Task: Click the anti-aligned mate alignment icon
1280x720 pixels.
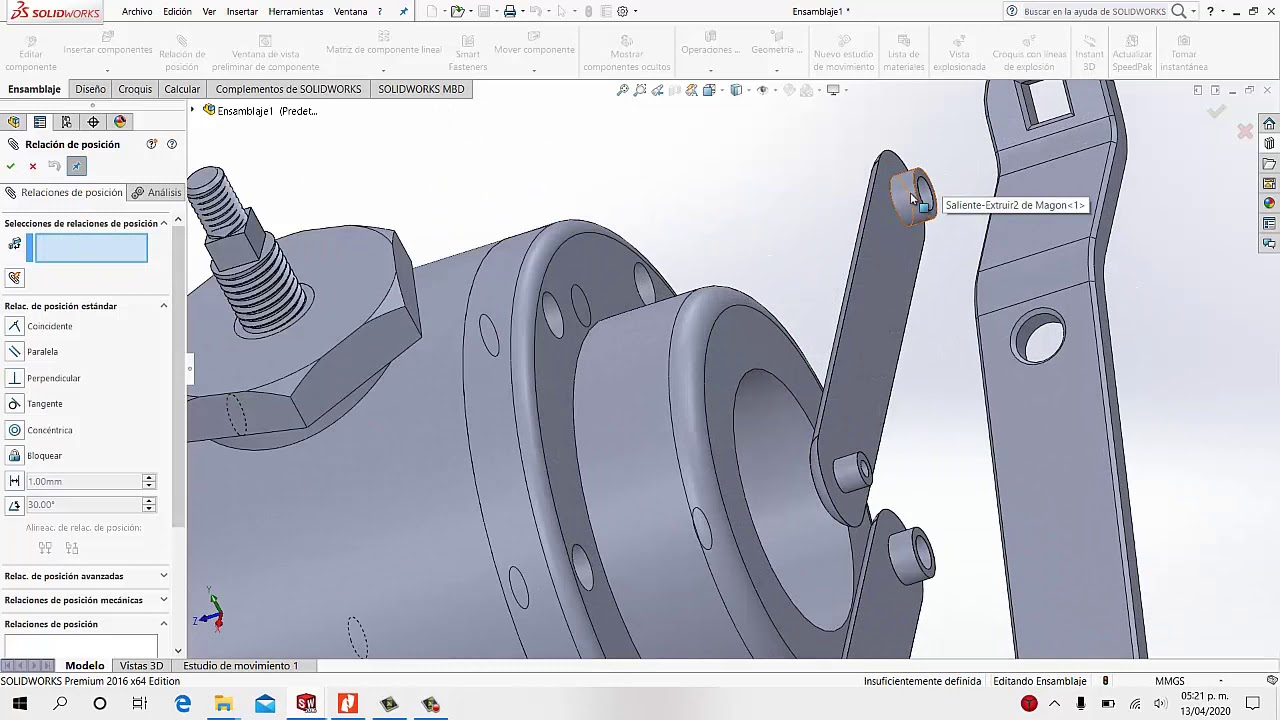Action: coord(72,548)
